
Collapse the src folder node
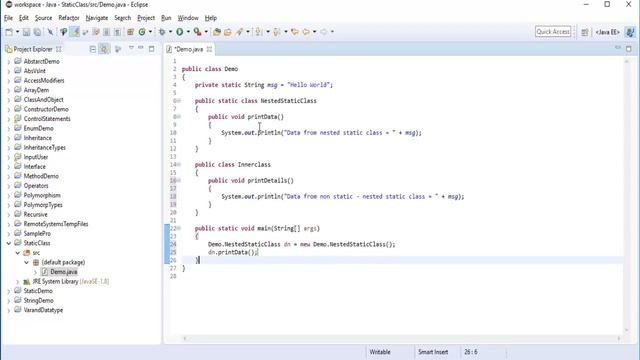point(18,253)
